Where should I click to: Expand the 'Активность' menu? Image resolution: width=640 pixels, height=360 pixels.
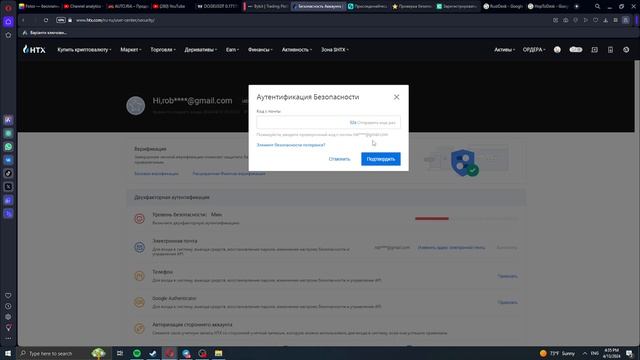pyautogui.click(x=297, y=50)
